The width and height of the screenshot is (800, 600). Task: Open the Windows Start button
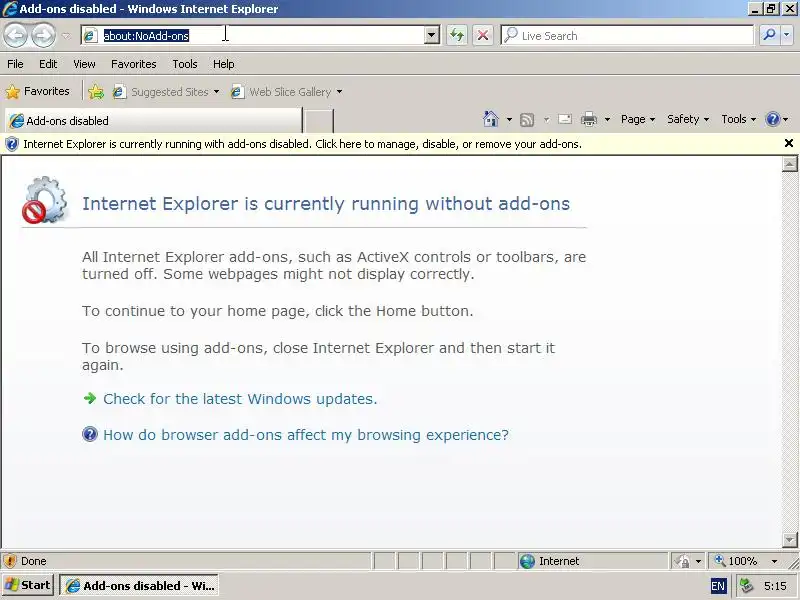click(28, 585)
